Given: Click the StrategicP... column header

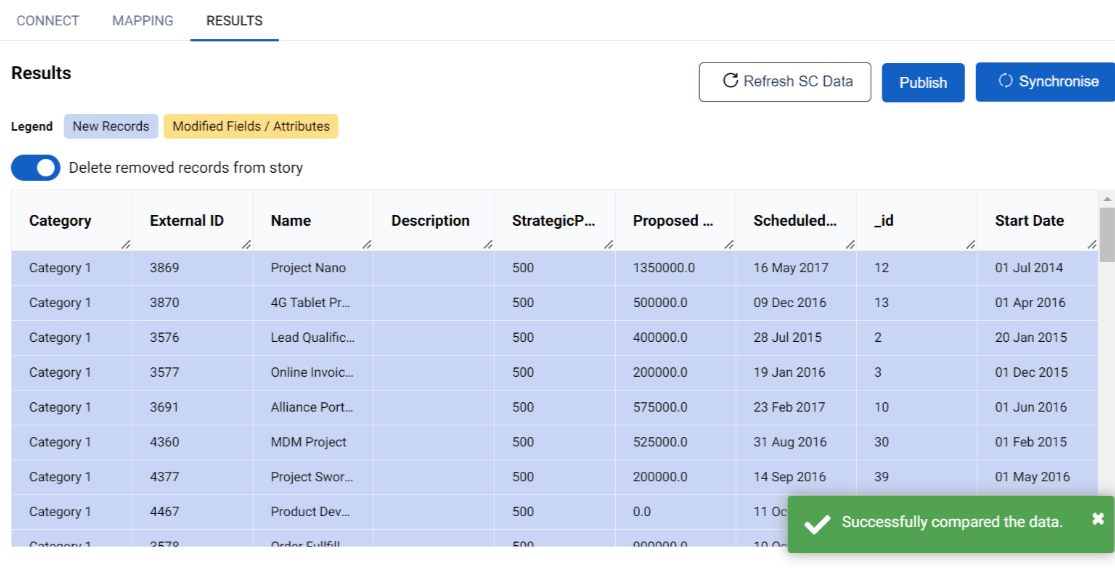Looking at the screenshot, I should coord(555,221).
